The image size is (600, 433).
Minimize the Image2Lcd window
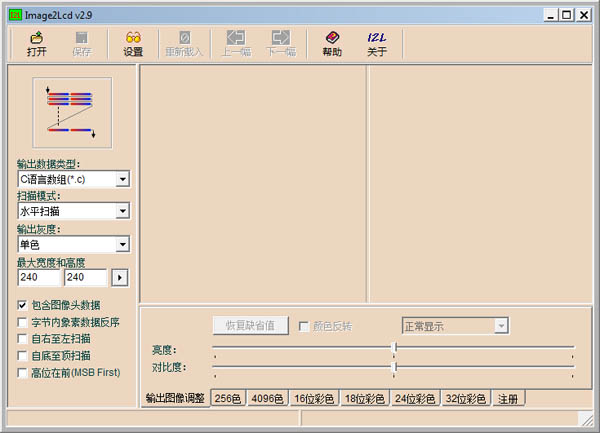pyautogui.click(x=551, y=15)
